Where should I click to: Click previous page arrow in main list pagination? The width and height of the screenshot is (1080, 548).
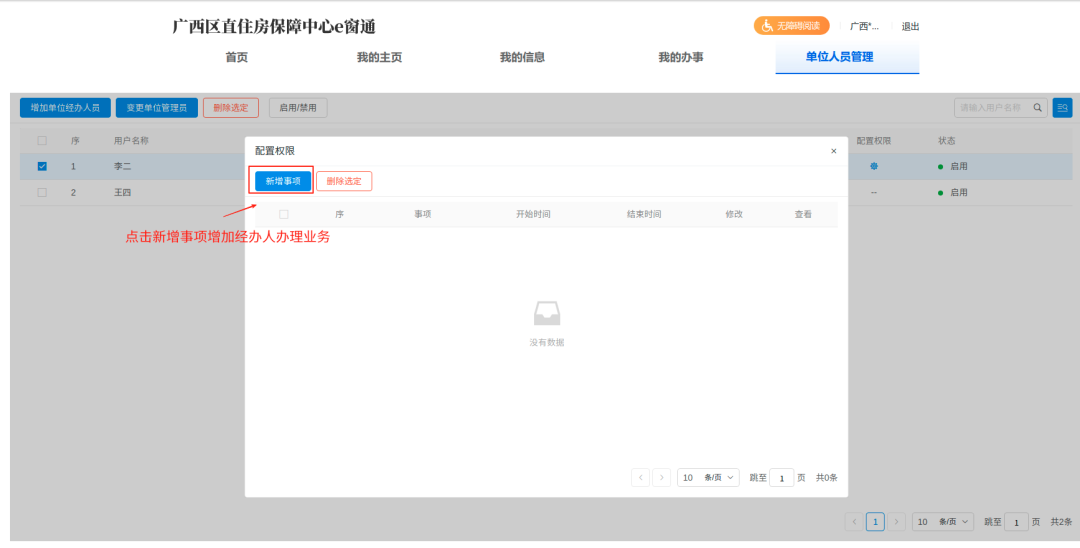coord(853,522)
